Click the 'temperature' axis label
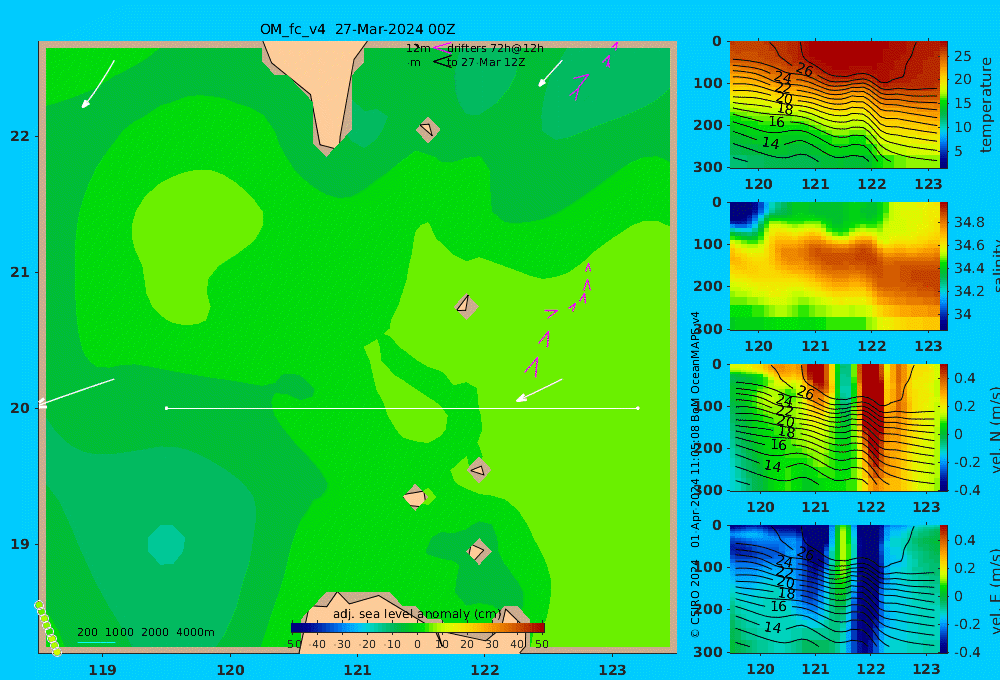The width and height of the screenshot is (1000, 680). click(986, 105)
